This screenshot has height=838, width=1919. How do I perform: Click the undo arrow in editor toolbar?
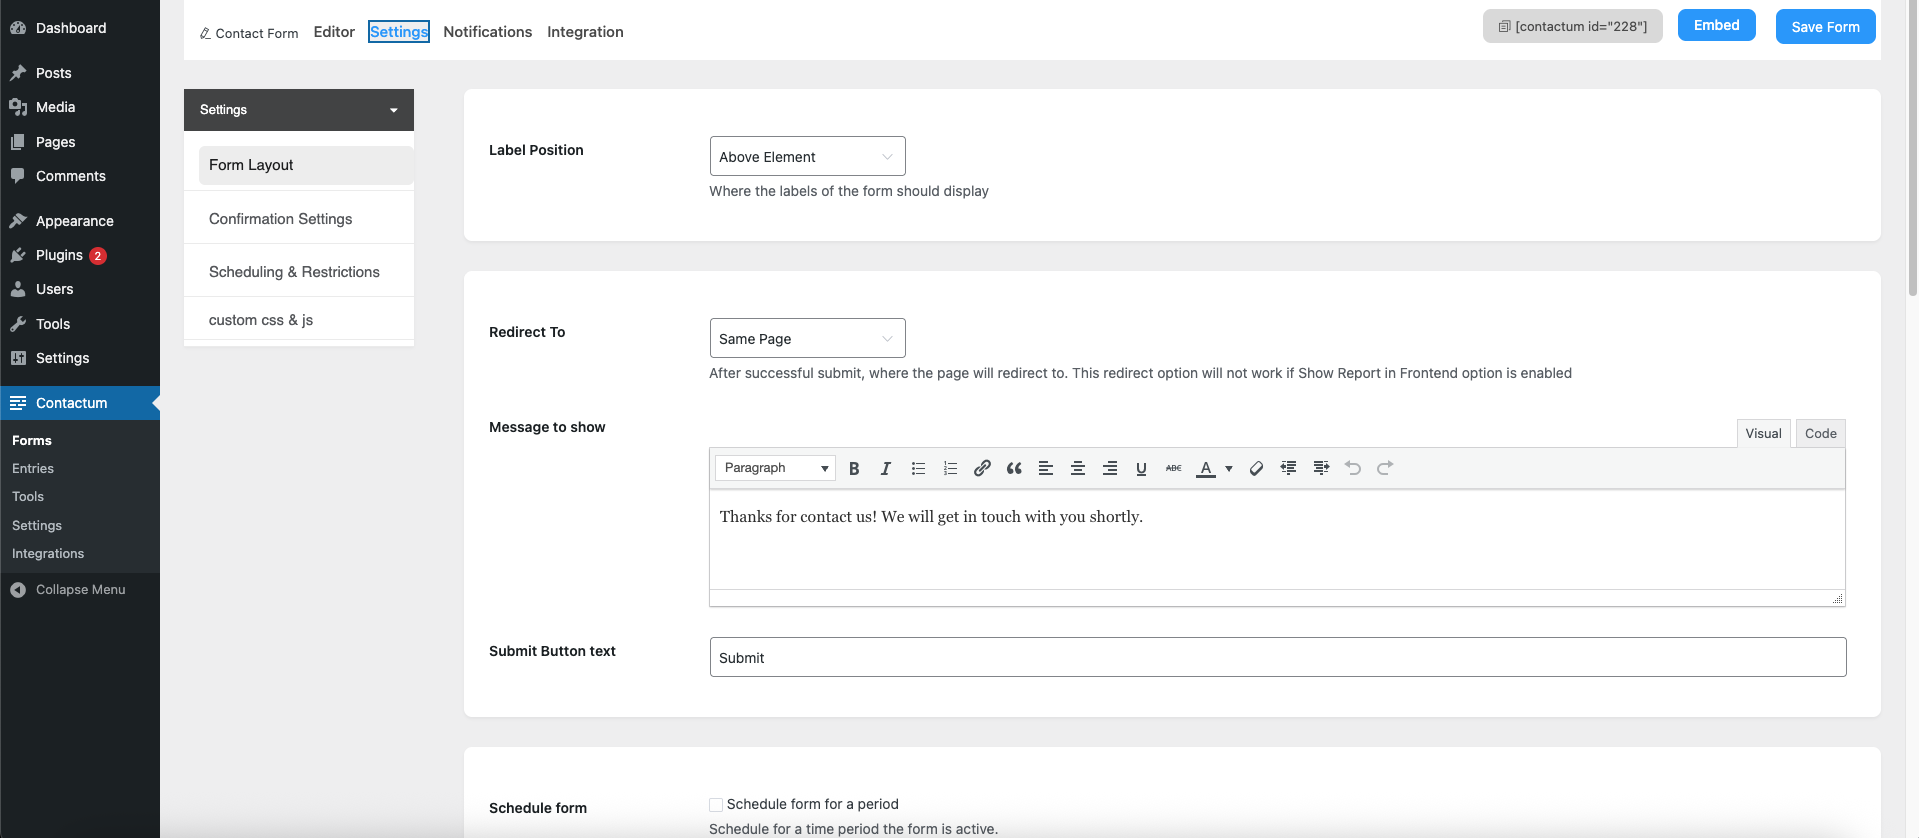[1353, 468]
